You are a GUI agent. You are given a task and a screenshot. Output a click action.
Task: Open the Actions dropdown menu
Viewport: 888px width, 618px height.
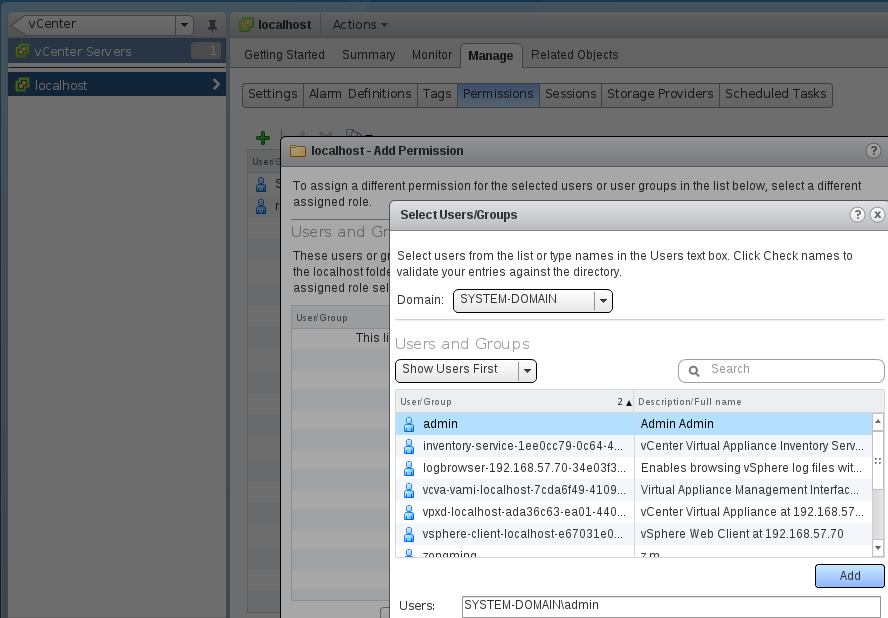click(x=360, y=25)
